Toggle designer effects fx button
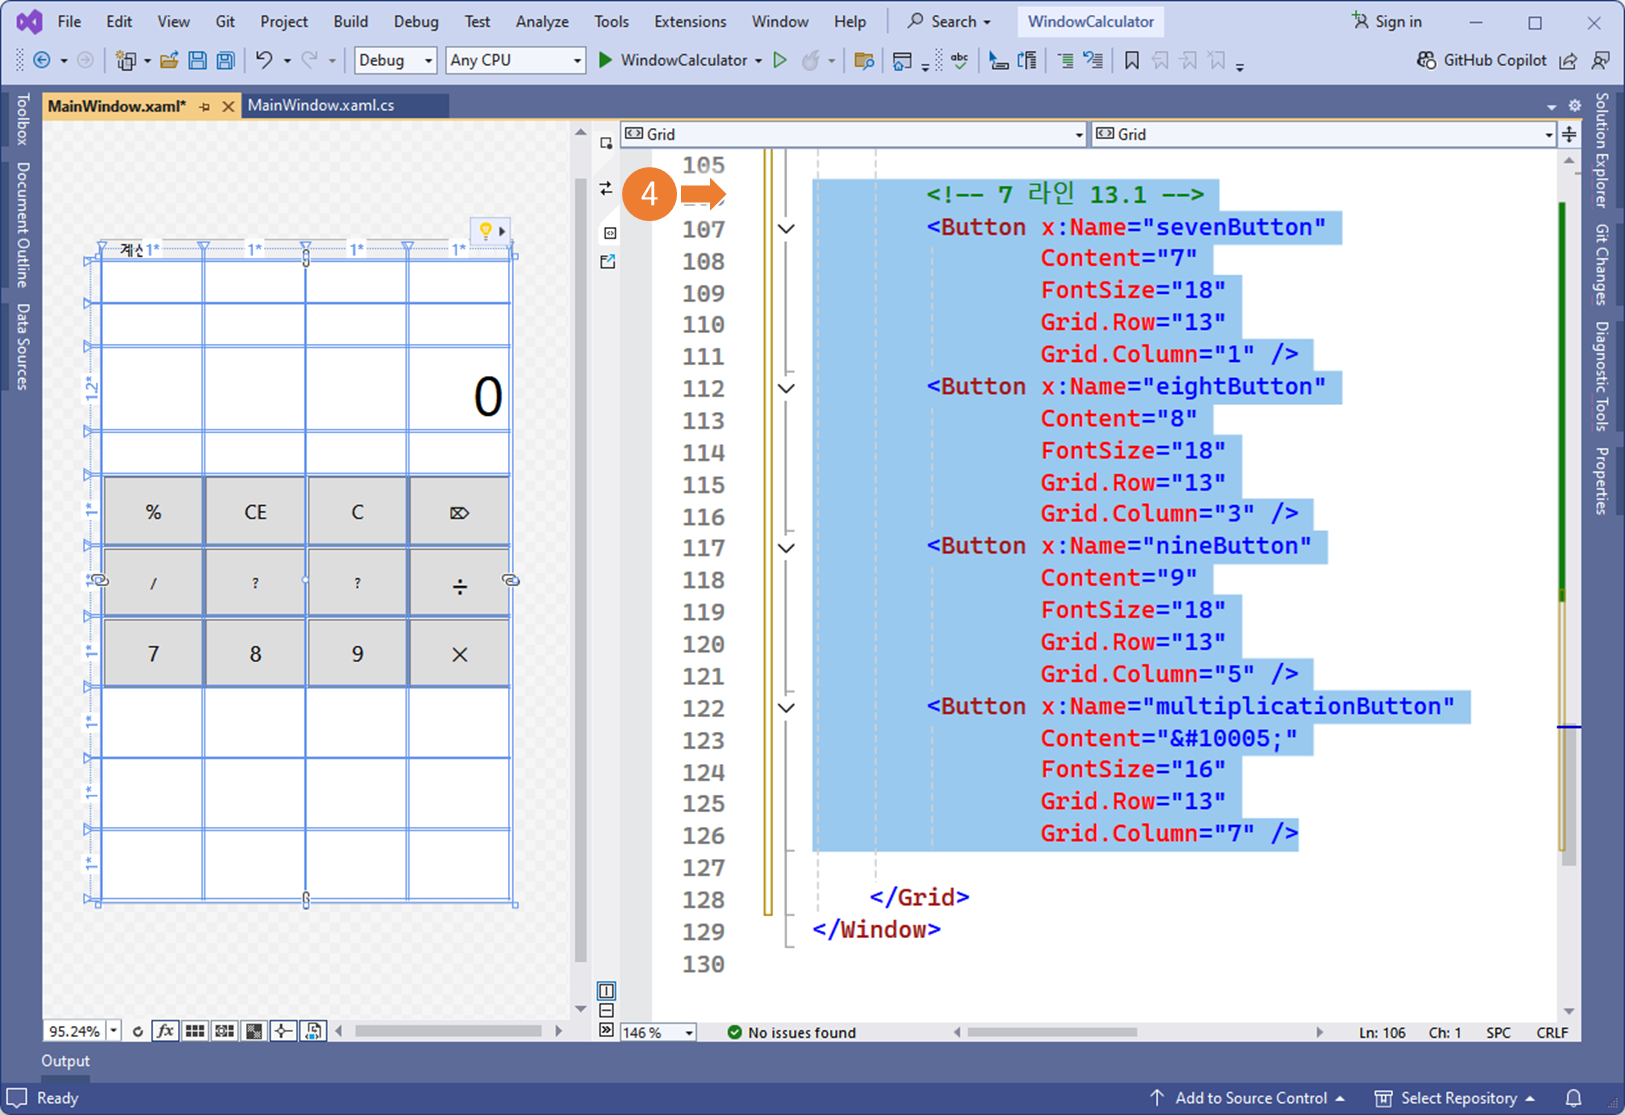 tap(166, 1031)
